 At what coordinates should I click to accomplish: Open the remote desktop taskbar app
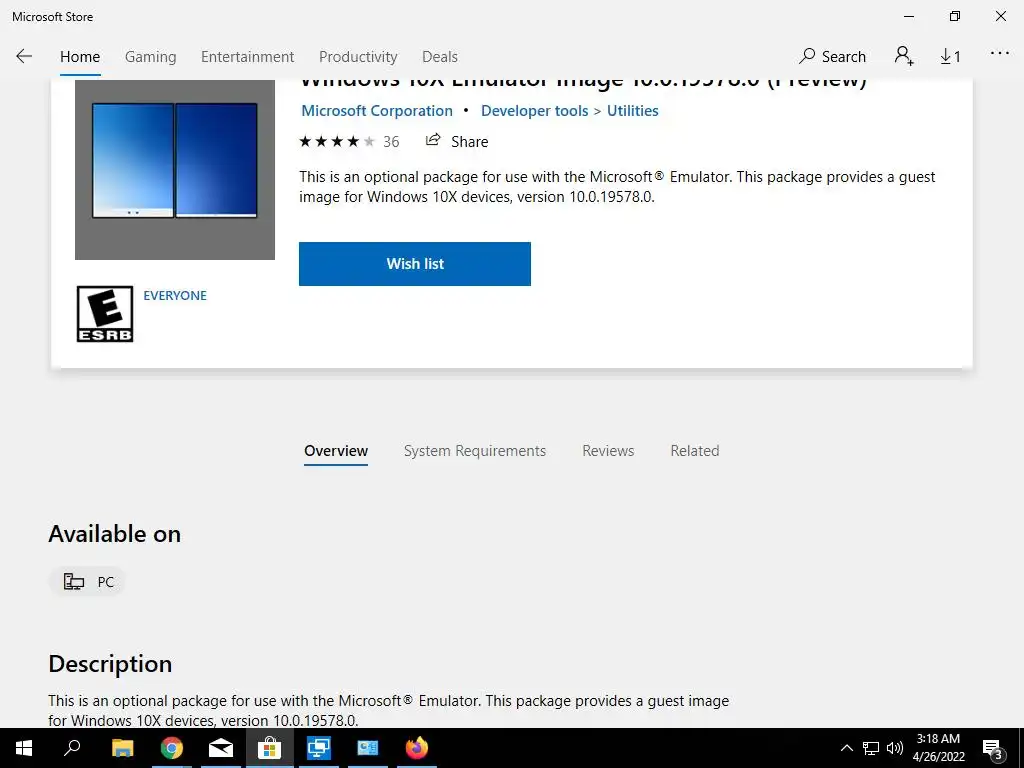point(319,748)
